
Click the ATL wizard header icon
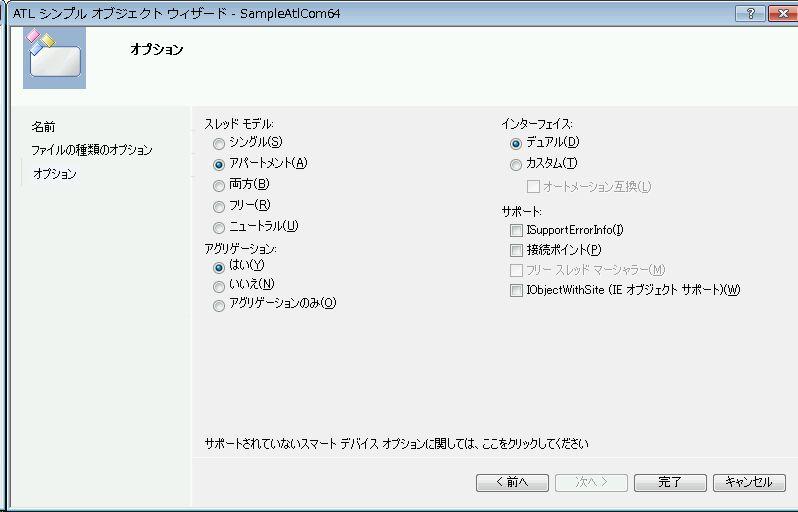[x=53, y=55]
